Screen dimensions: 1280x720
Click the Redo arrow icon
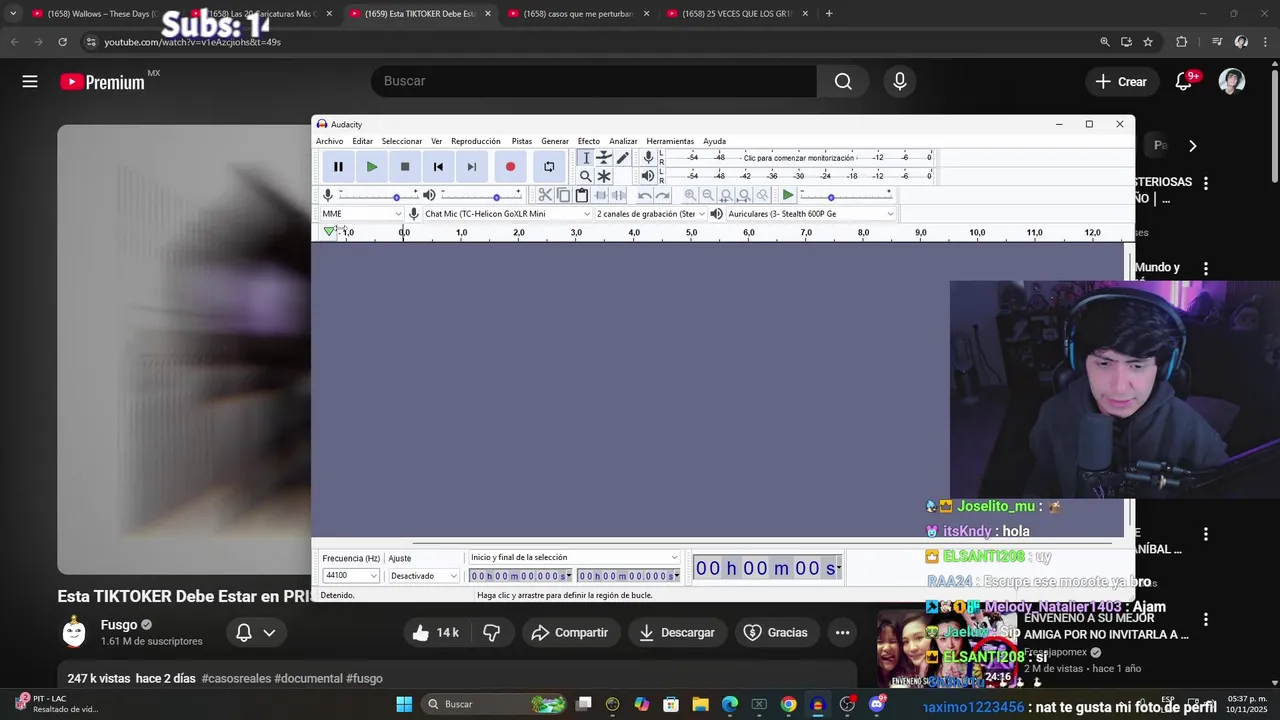pos(663,195)
